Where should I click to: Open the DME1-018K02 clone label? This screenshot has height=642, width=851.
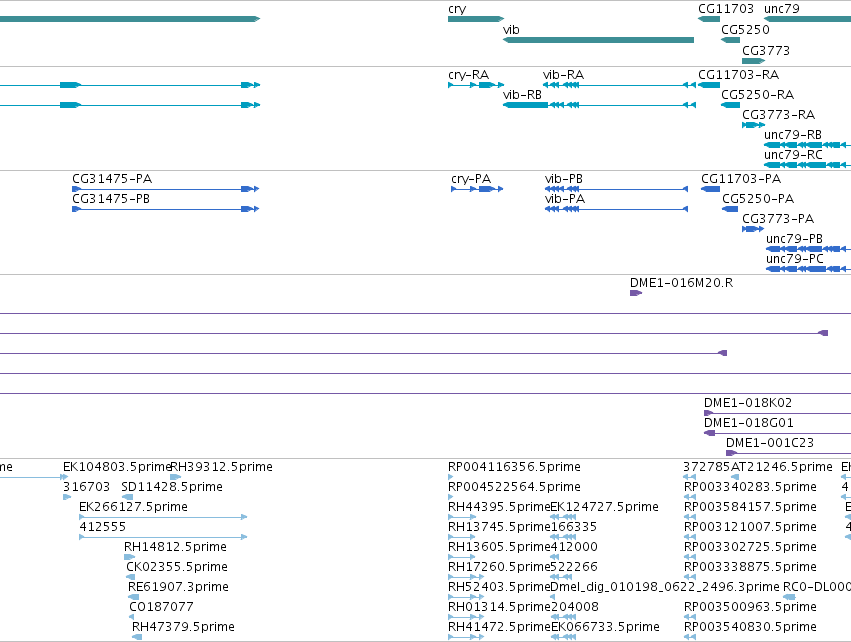tap(748, 403)
